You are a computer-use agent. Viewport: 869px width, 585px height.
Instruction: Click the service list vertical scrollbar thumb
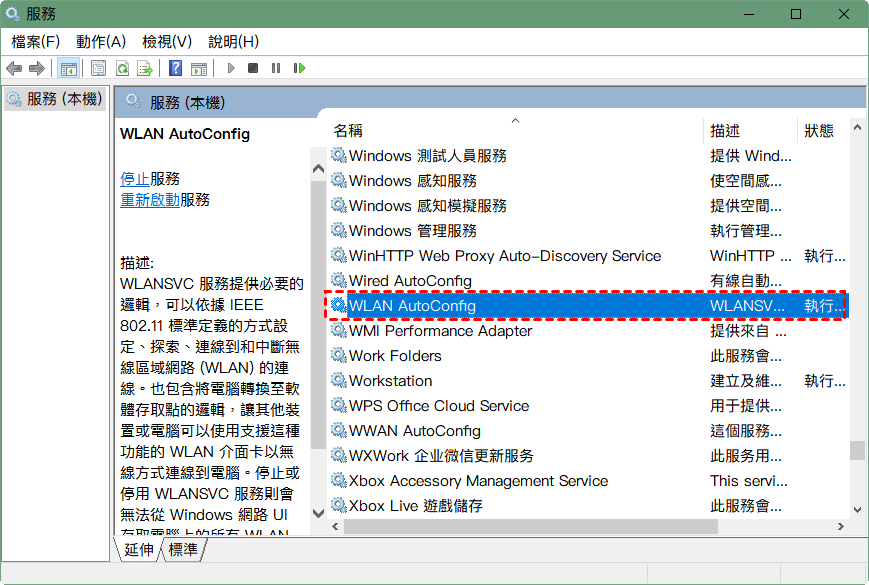857,450
